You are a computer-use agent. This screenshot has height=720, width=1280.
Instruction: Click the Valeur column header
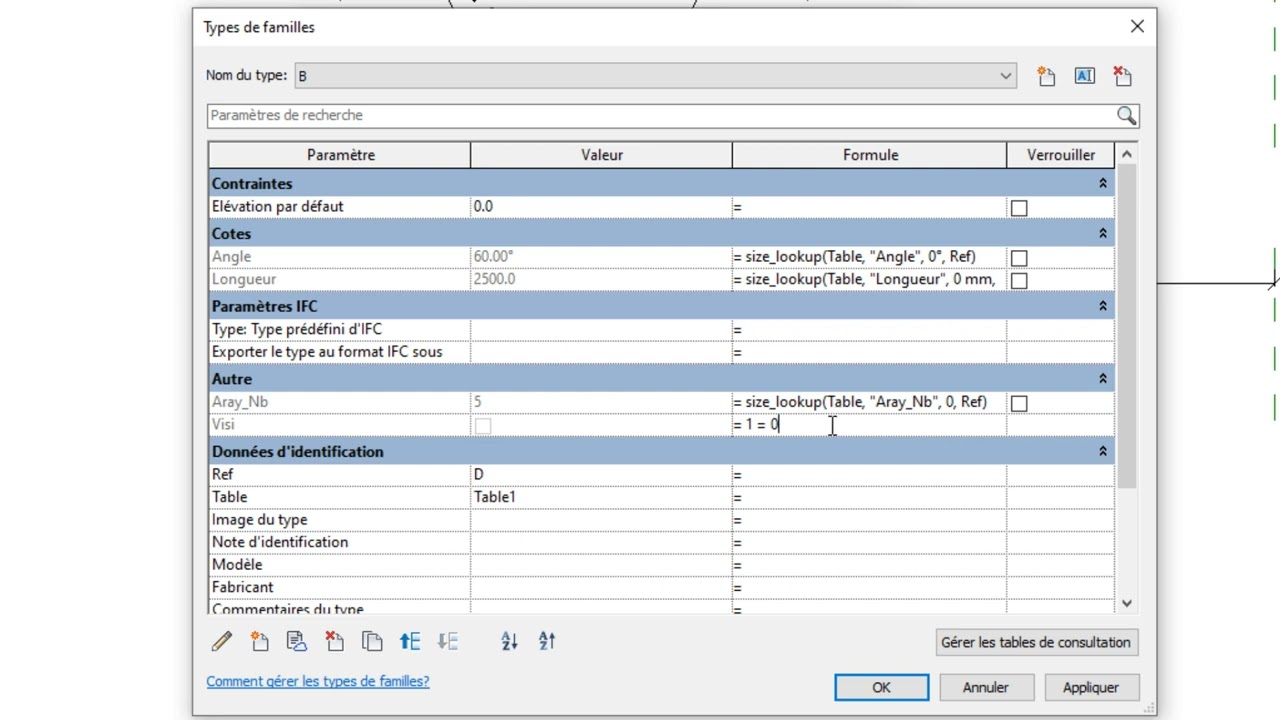tap(601, 155)
